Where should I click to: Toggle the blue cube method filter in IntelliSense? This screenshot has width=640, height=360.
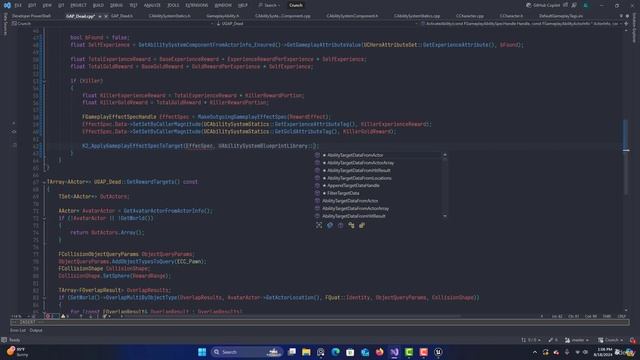click(330, 225)
